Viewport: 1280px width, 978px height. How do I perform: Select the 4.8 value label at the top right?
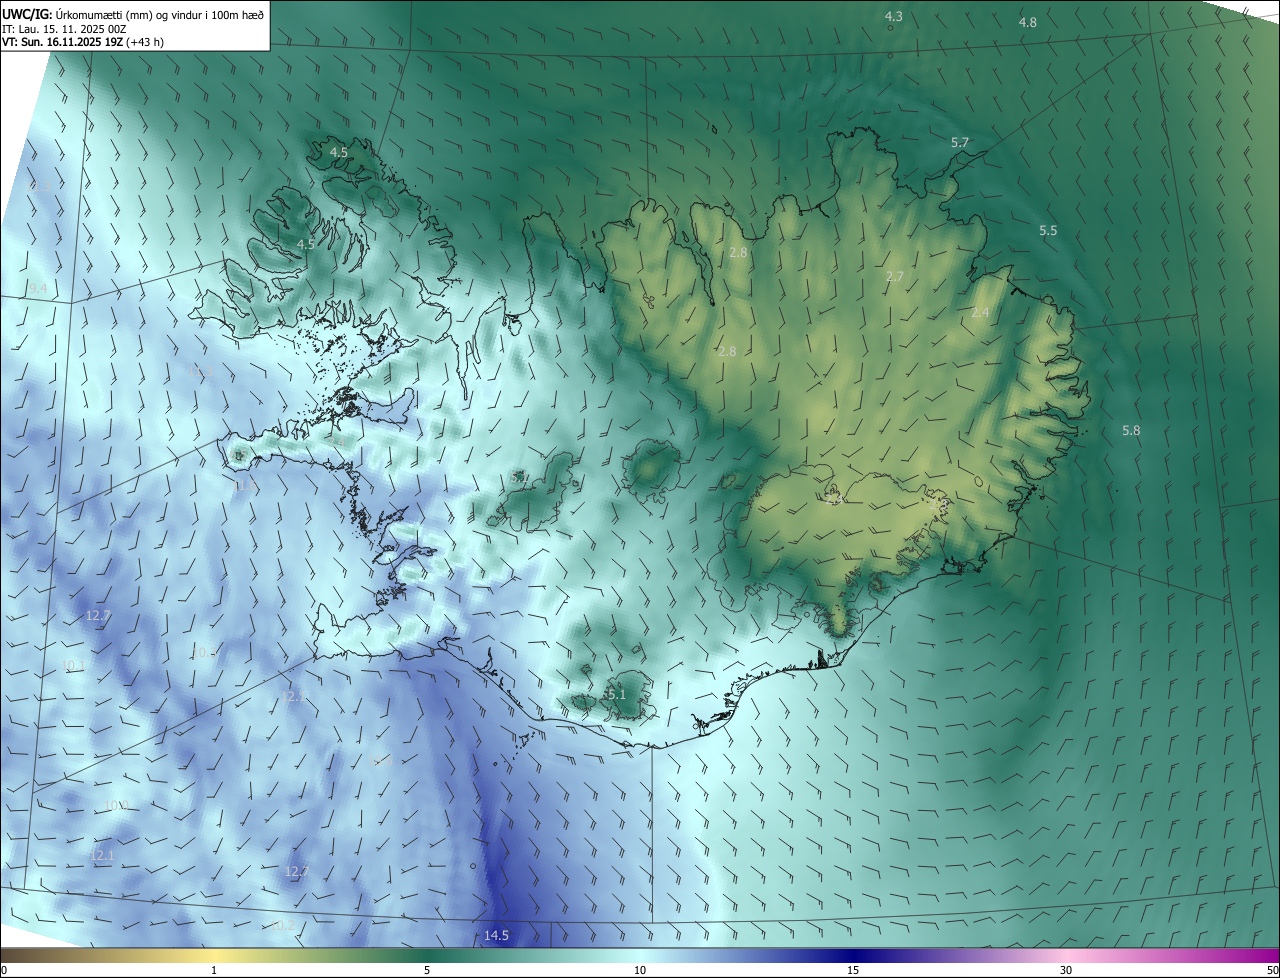click(x=1027, y=22)
